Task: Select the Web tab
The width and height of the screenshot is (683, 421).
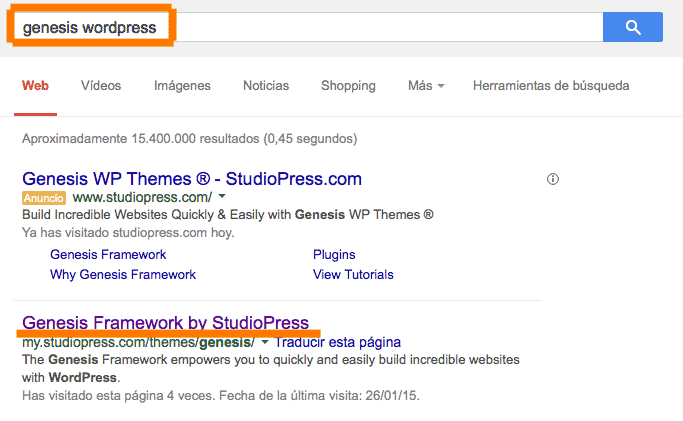Action: pos(35,86)
